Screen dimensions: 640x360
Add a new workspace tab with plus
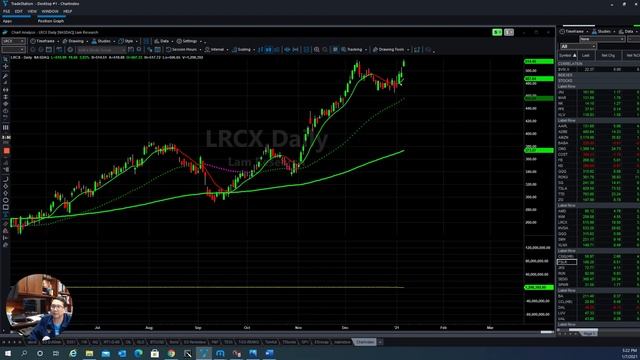tap(380, 342)
